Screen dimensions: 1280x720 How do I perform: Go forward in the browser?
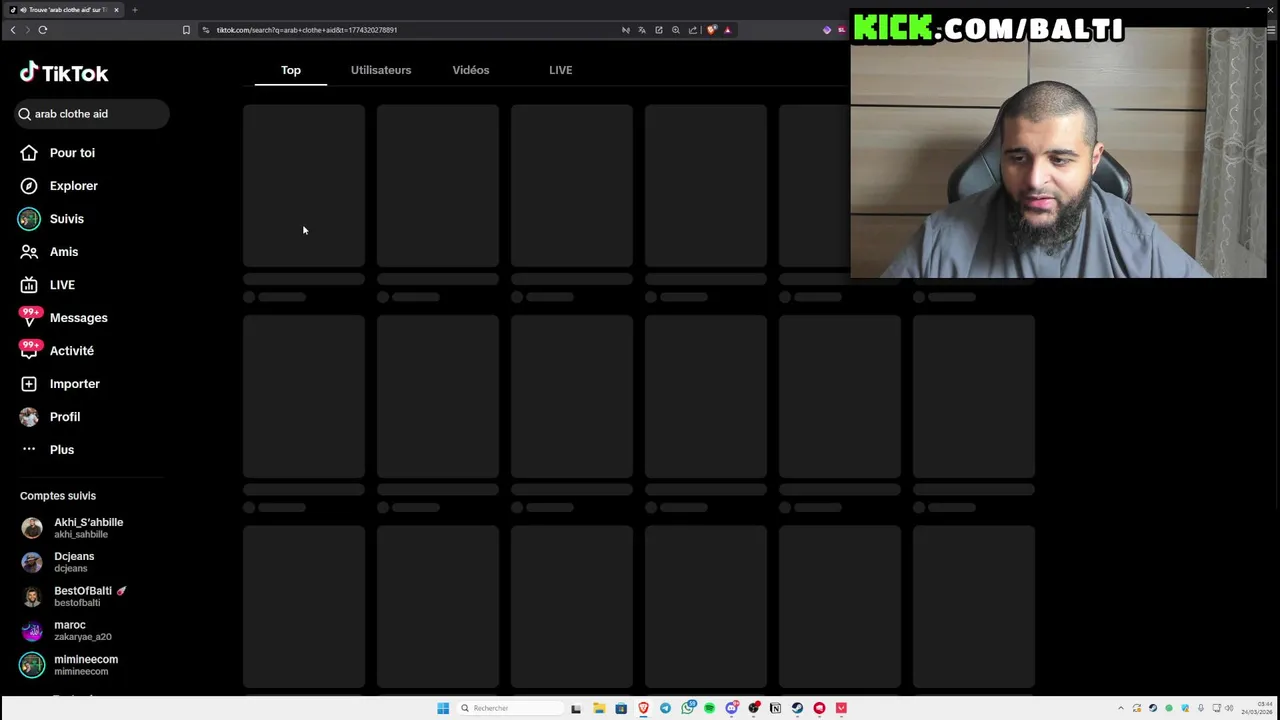pyautogui.click(x=27, y=30)
